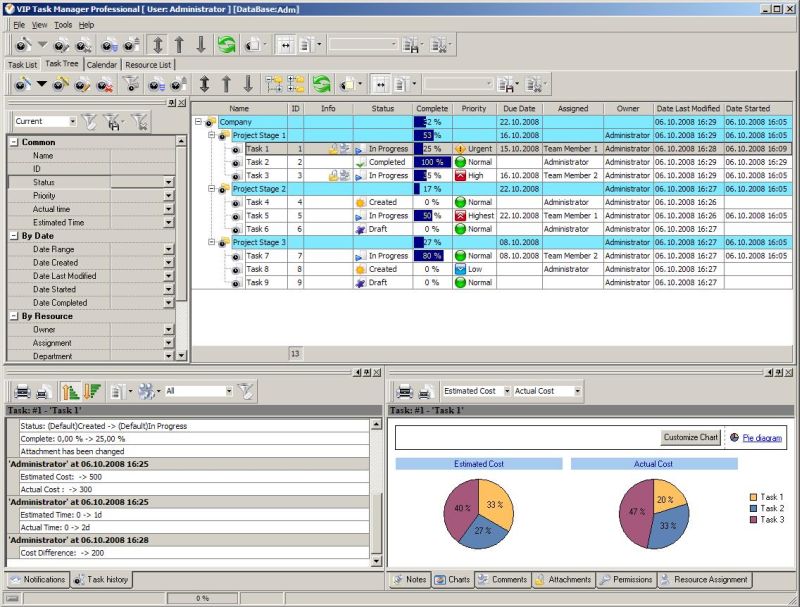The image size is (800, 607).
Task: Collapse the By Date filter section
Action: pyautogui.click(x=14, y=236)
